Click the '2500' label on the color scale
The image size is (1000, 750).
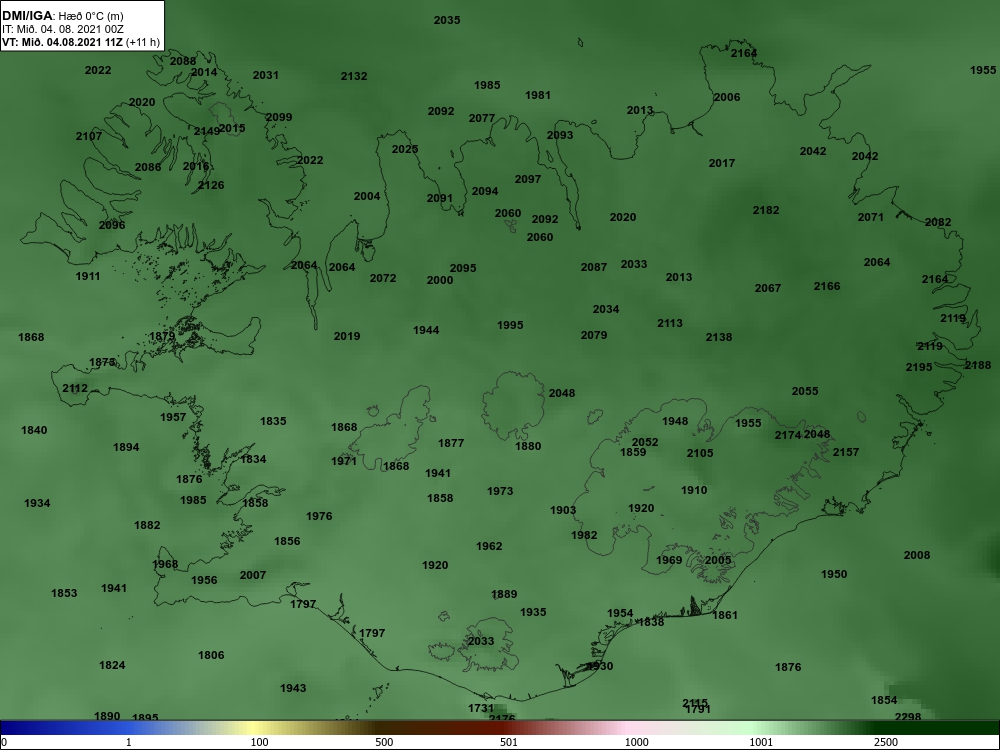click(x=886, y=742)
